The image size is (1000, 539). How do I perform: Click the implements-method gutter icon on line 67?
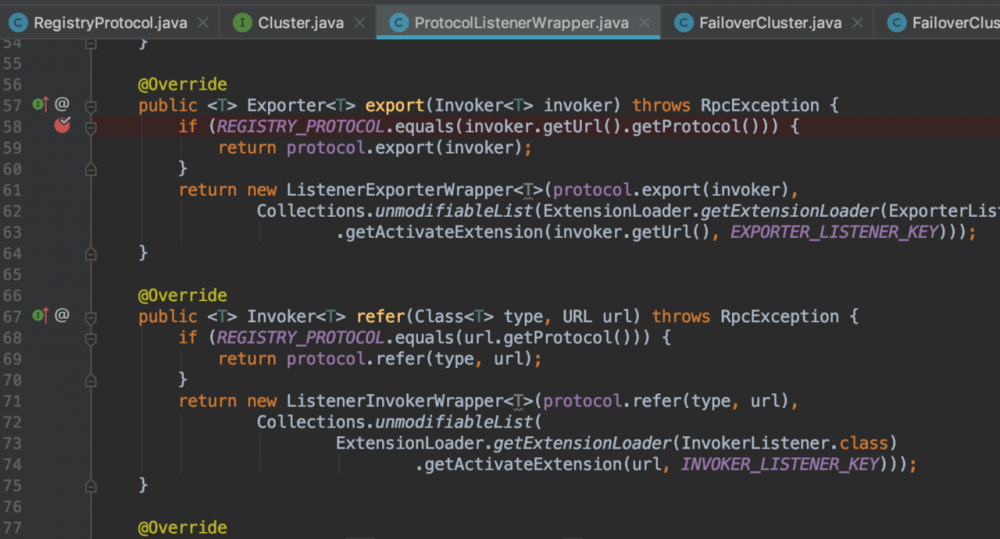[x=41, y=315]
